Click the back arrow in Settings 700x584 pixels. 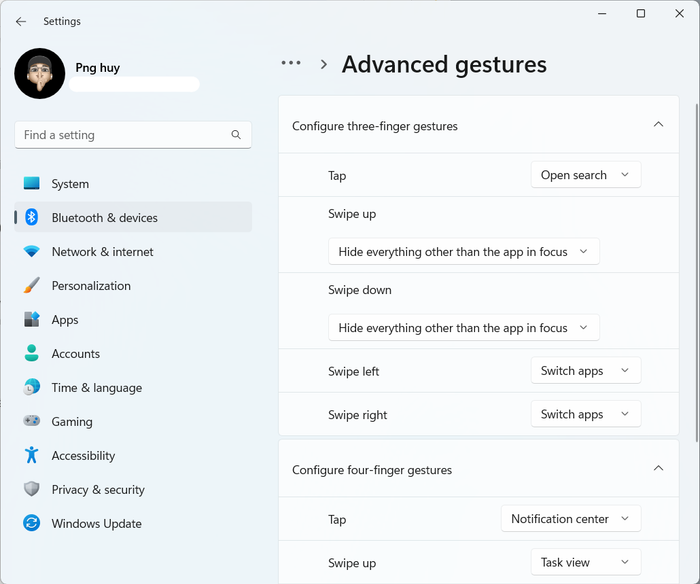tap(21, 21)
